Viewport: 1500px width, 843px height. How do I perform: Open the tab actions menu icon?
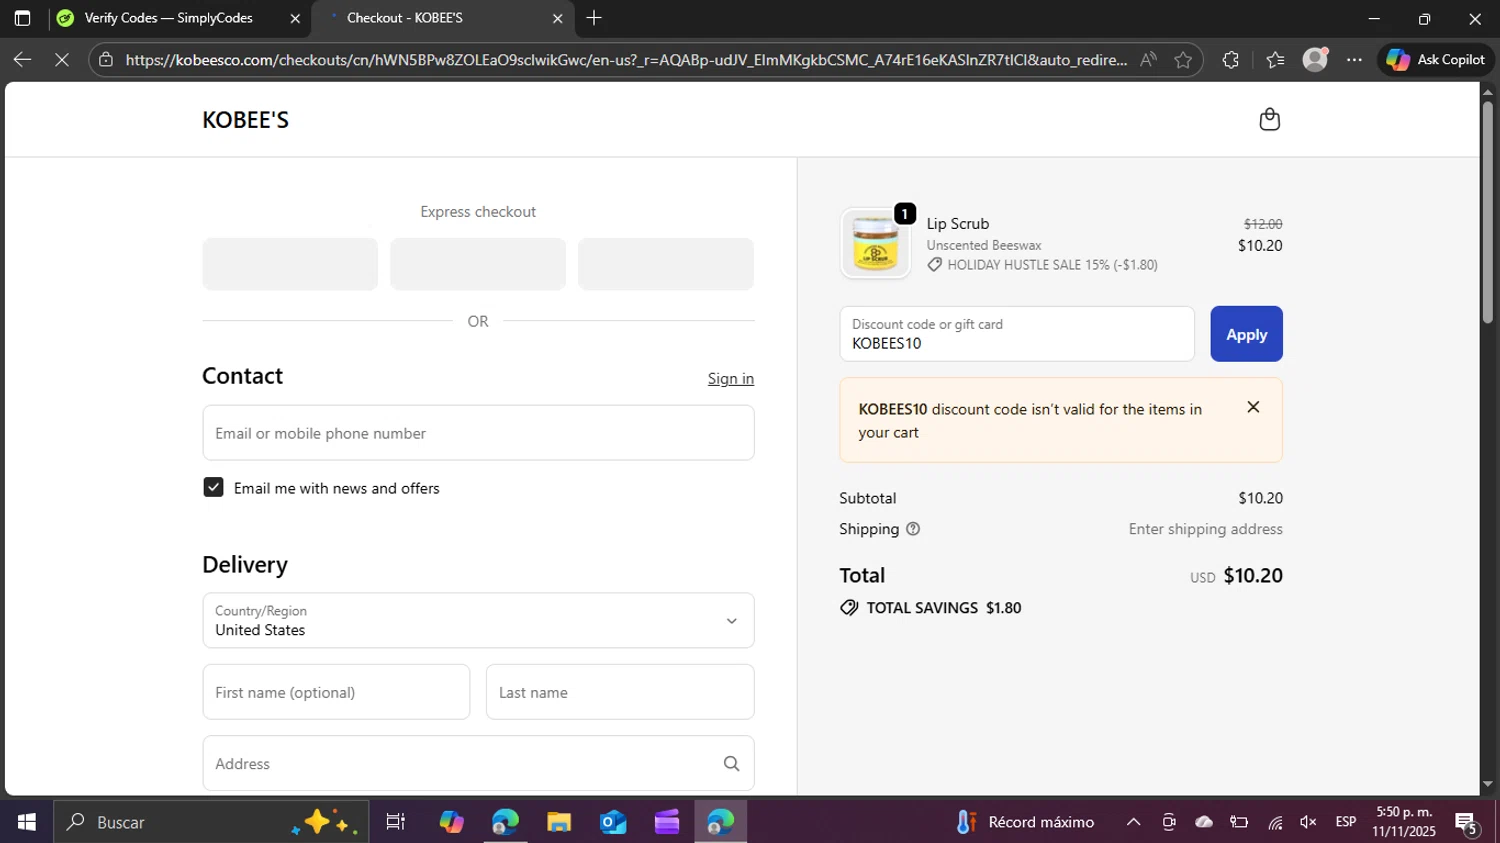[22, 18]
